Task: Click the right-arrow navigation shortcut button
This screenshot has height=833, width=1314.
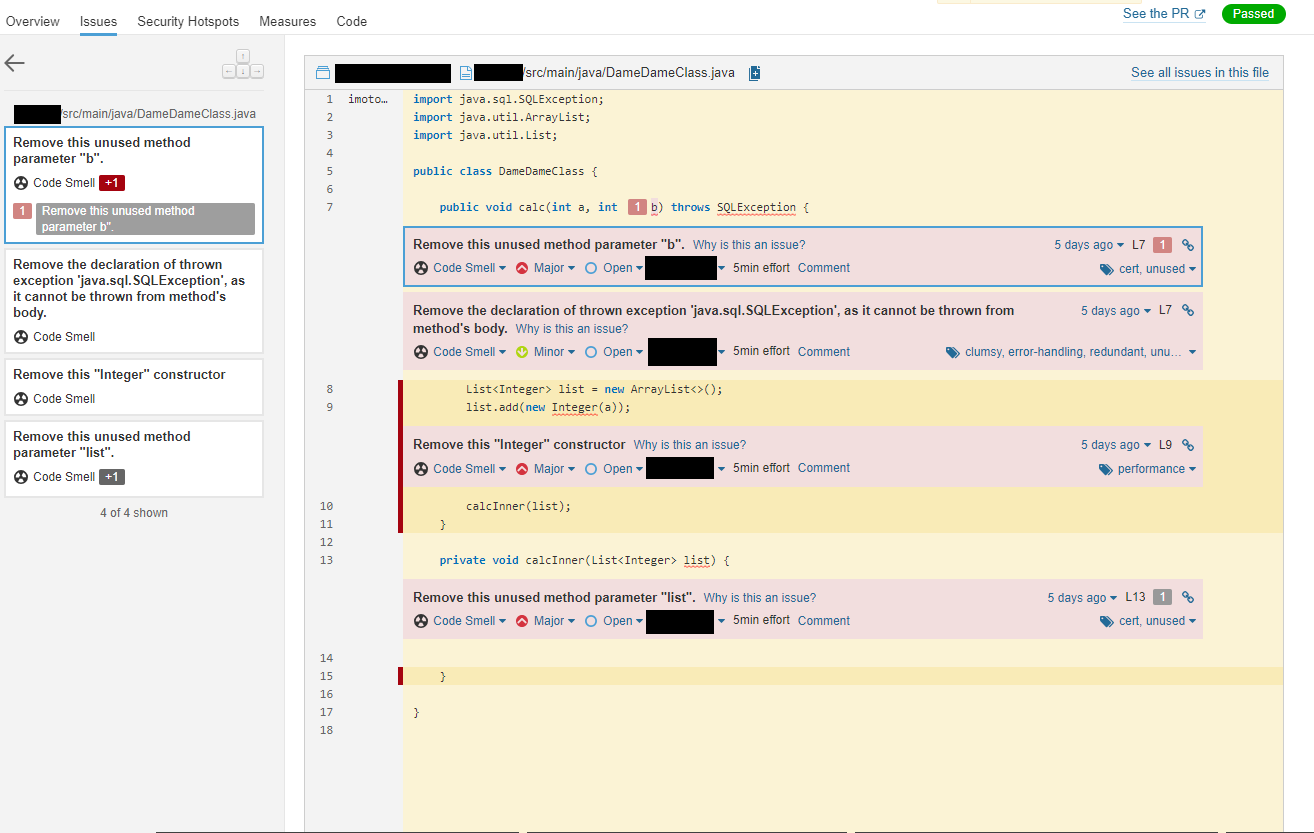Action: (257, 71)
